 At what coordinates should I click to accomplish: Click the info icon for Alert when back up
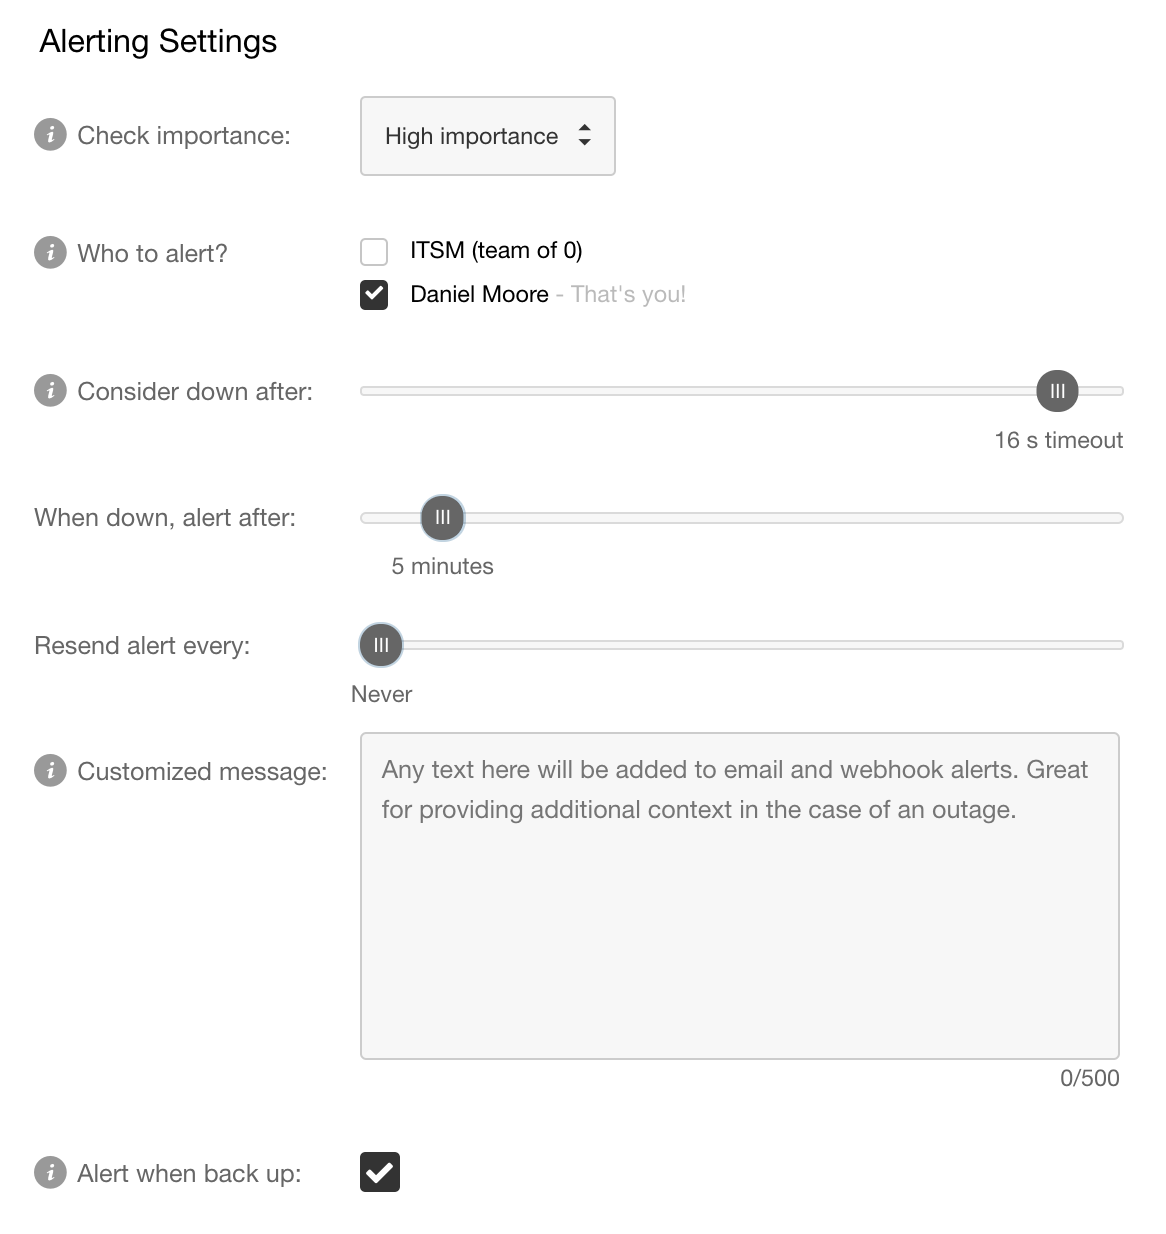50,1173
